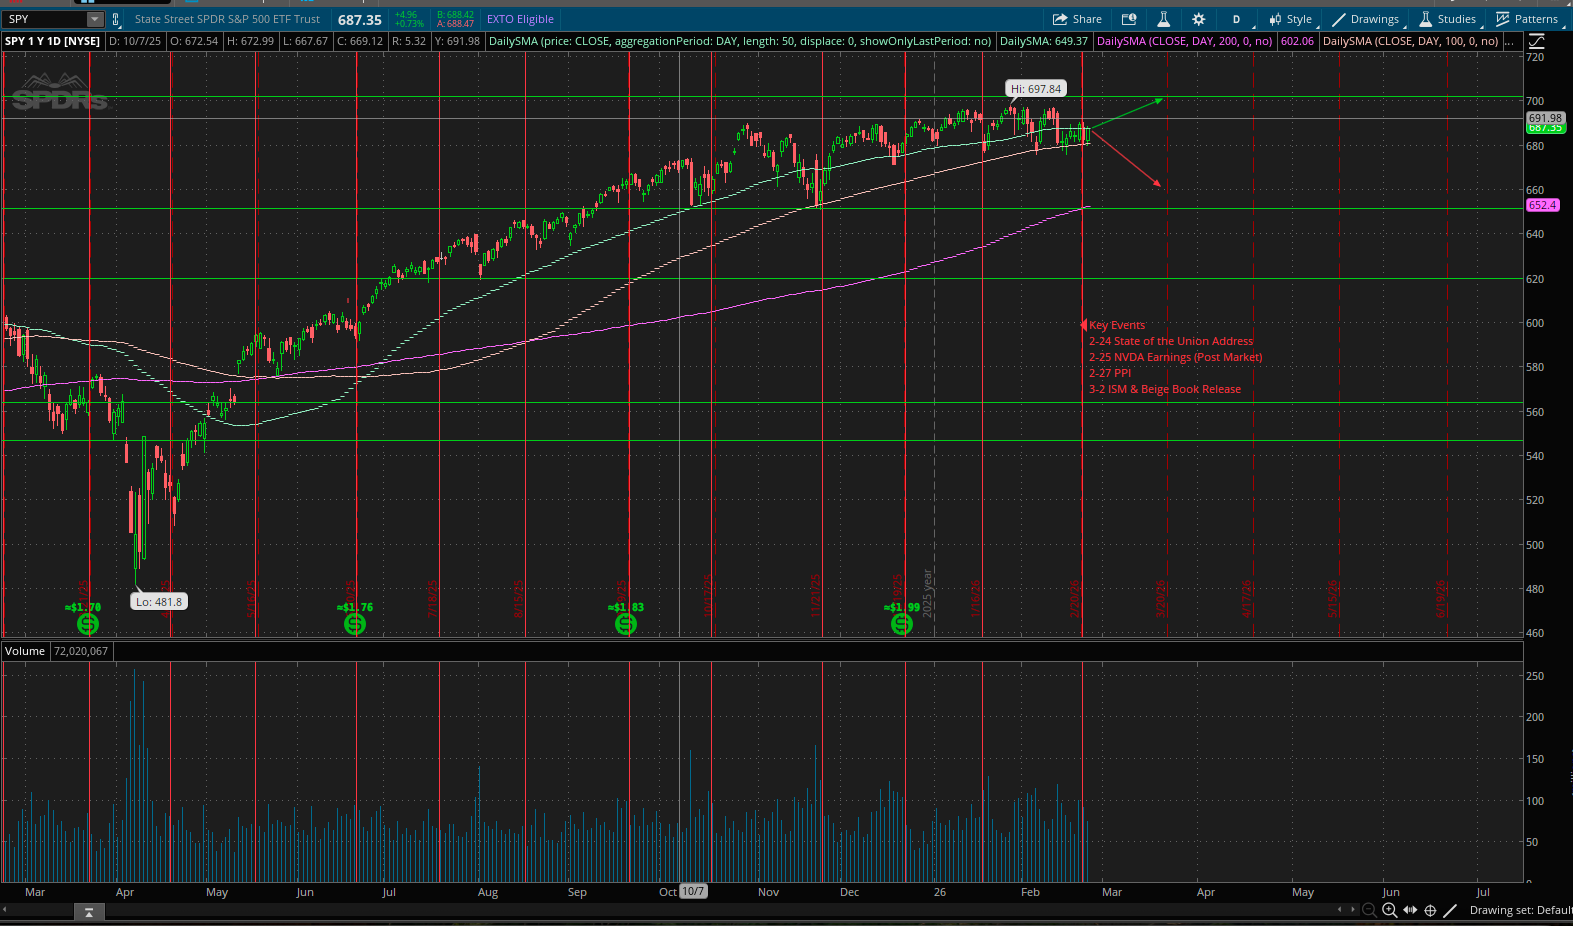Click the 10/7 date marker on time axis
The height and width of the screenshot is (926, 1573).
[x=693, y=891]
